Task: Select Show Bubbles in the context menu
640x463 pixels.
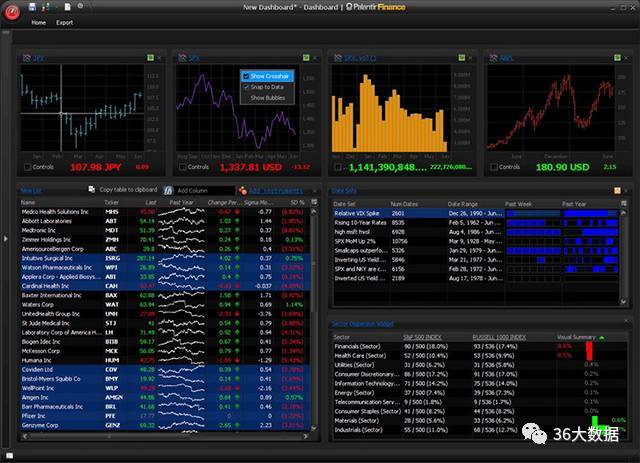Action: pyautogui.click(x=267, y=98)
